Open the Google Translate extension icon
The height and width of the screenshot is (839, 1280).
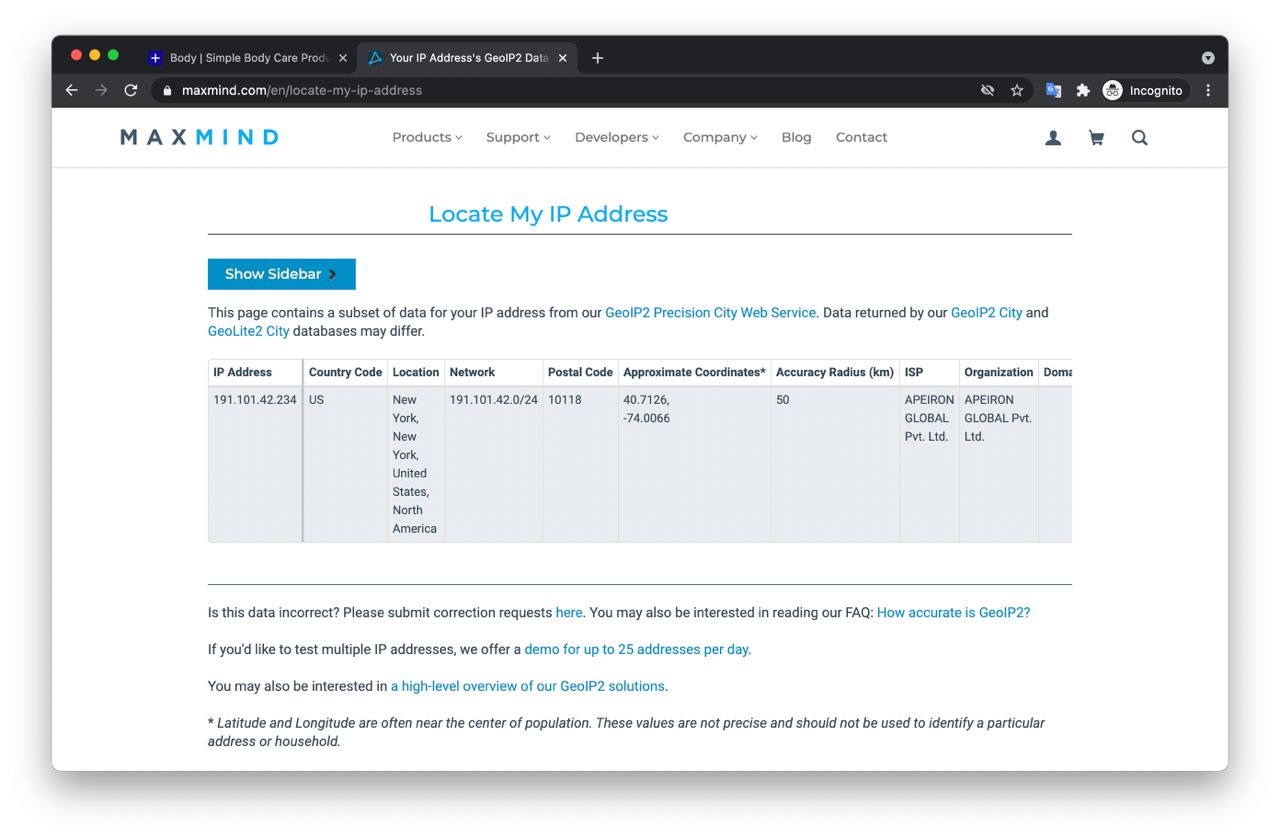coord(1053,90)
